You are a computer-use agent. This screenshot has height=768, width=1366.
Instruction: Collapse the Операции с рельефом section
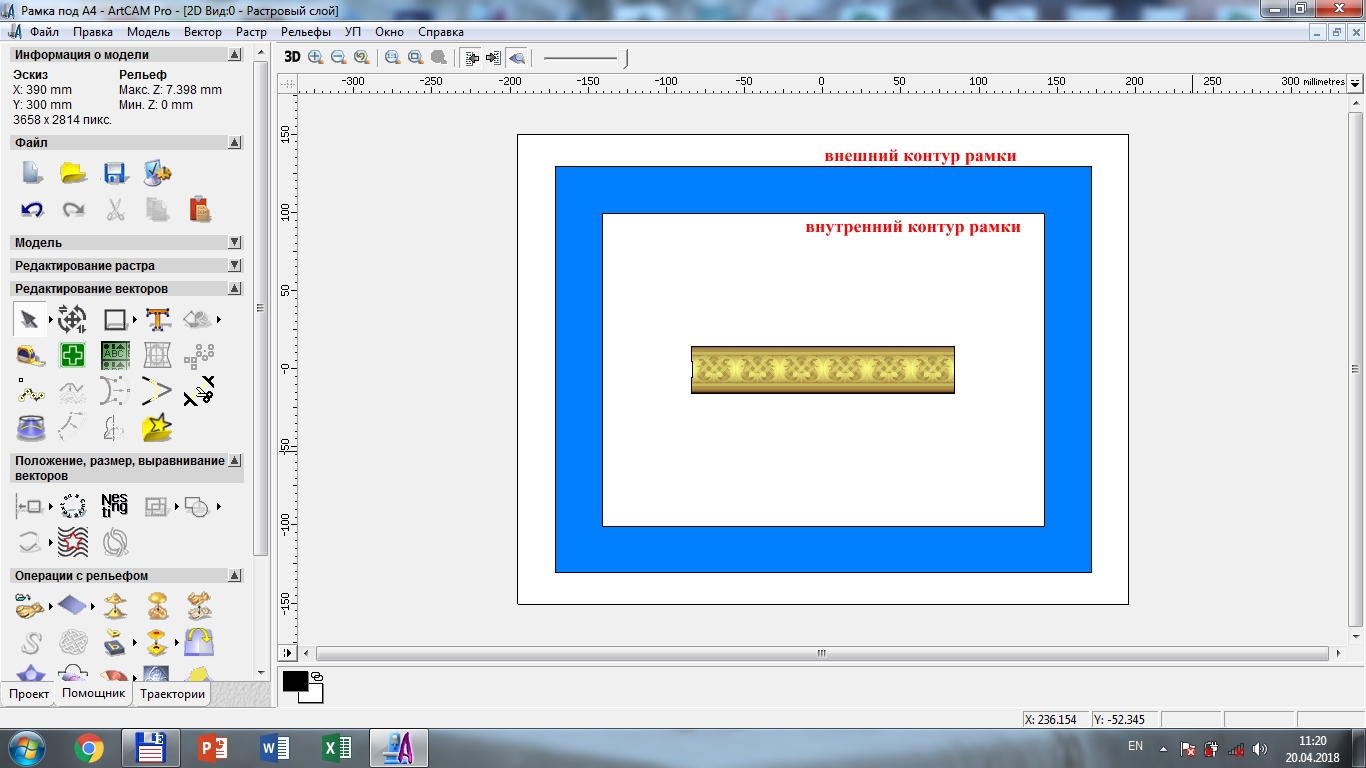pyautogui.click(x=235, y=576)
